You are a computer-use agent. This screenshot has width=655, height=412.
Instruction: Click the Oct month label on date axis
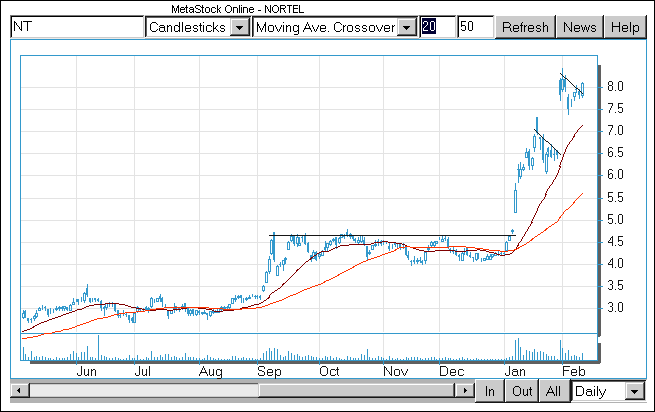[x=329, y=371]
